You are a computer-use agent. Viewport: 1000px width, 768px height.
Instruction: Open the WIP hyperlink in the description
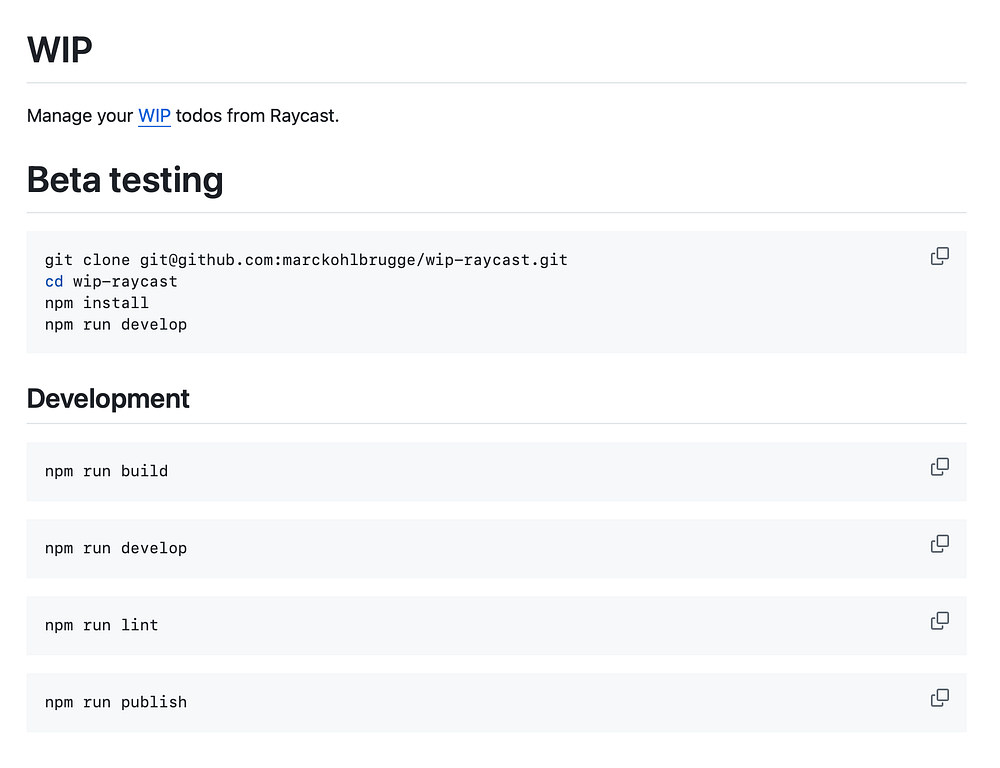pos(154,116)
